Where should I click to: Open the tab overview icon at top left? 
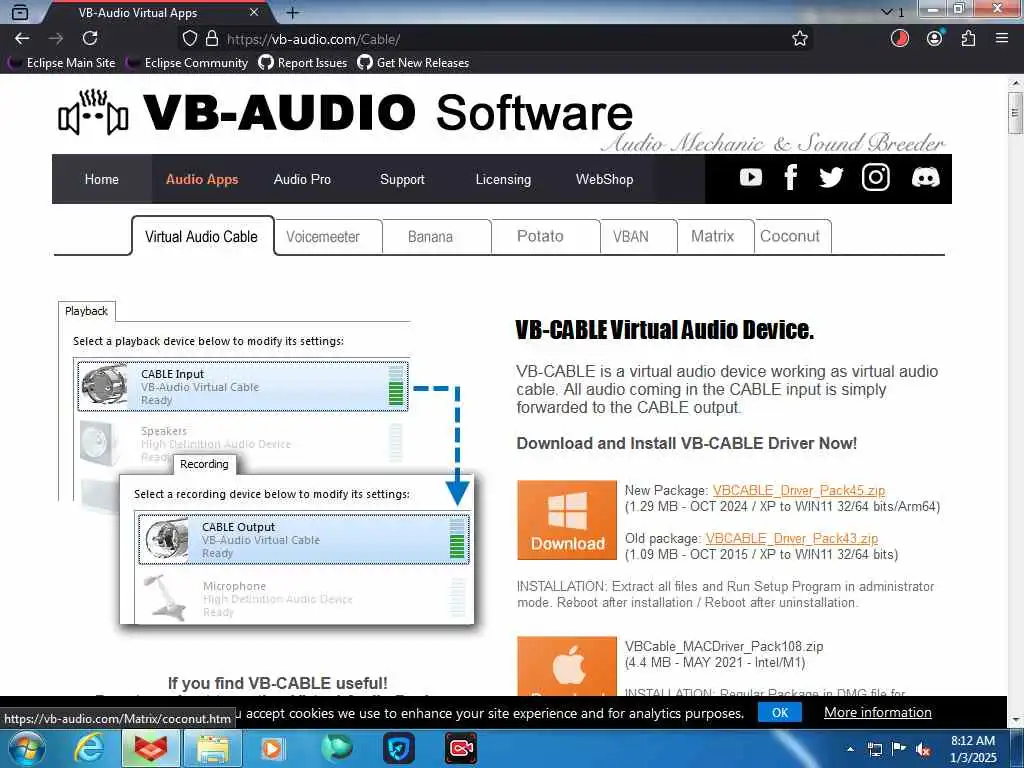[20, 12]
